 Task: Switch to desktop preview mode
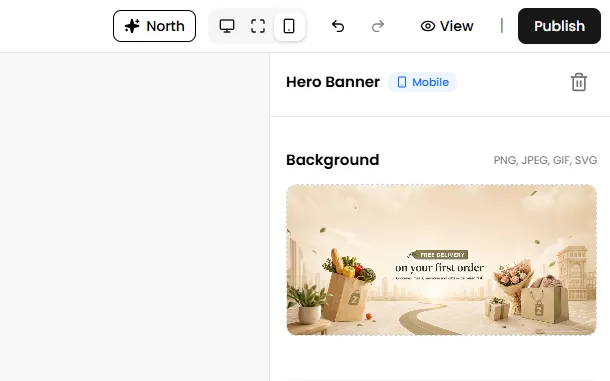click(x=227, y=26)
